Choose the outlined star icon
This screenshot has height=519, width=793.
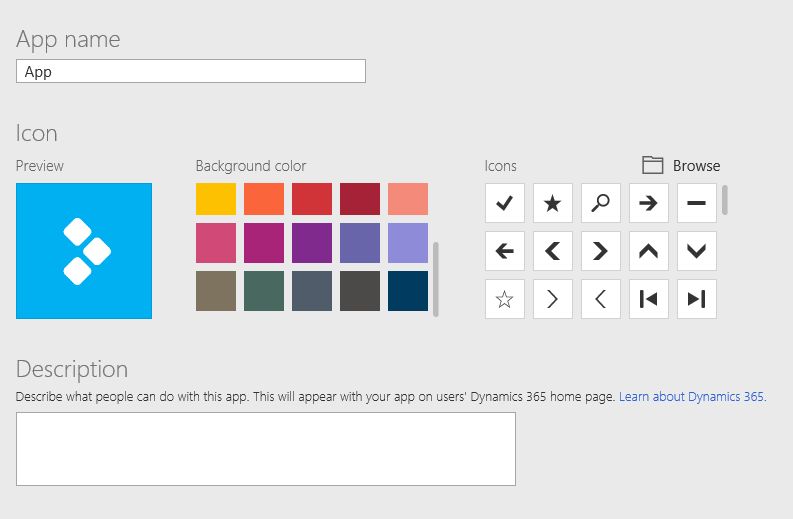tap(505, 299)
